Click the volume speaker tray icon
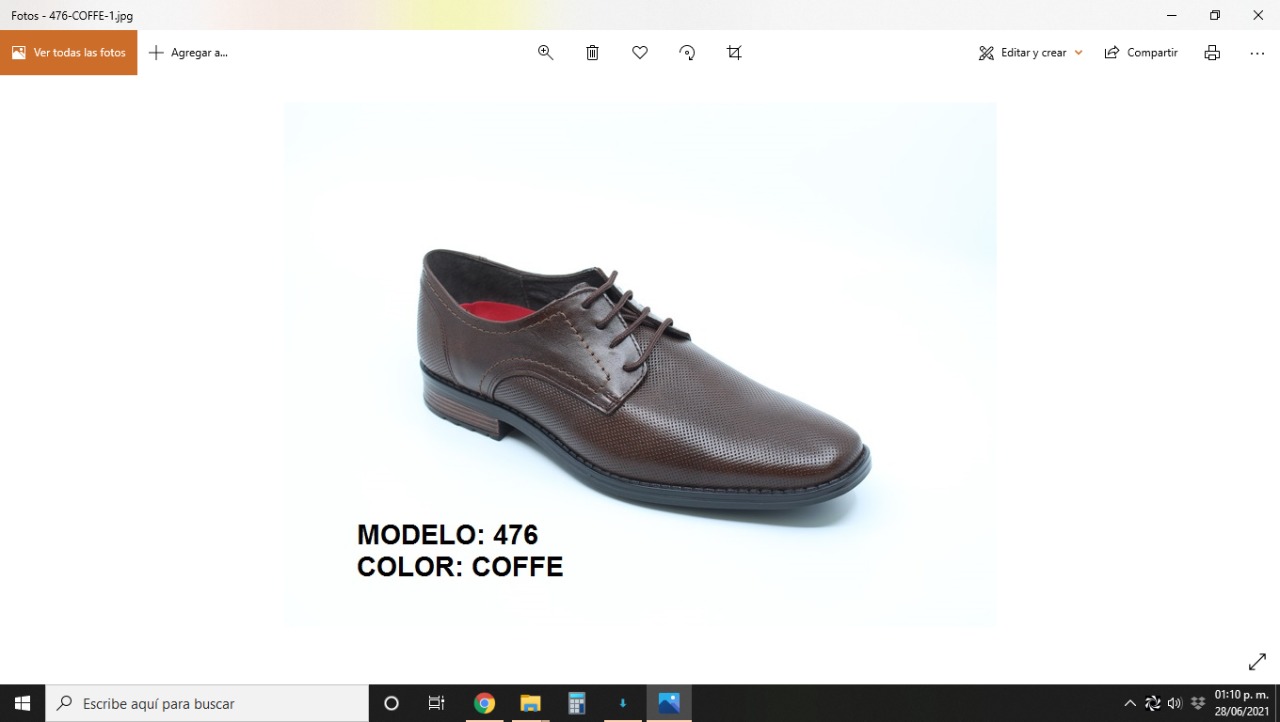The width and height of the screenshot is (1280, 722). coord(1175,703)
